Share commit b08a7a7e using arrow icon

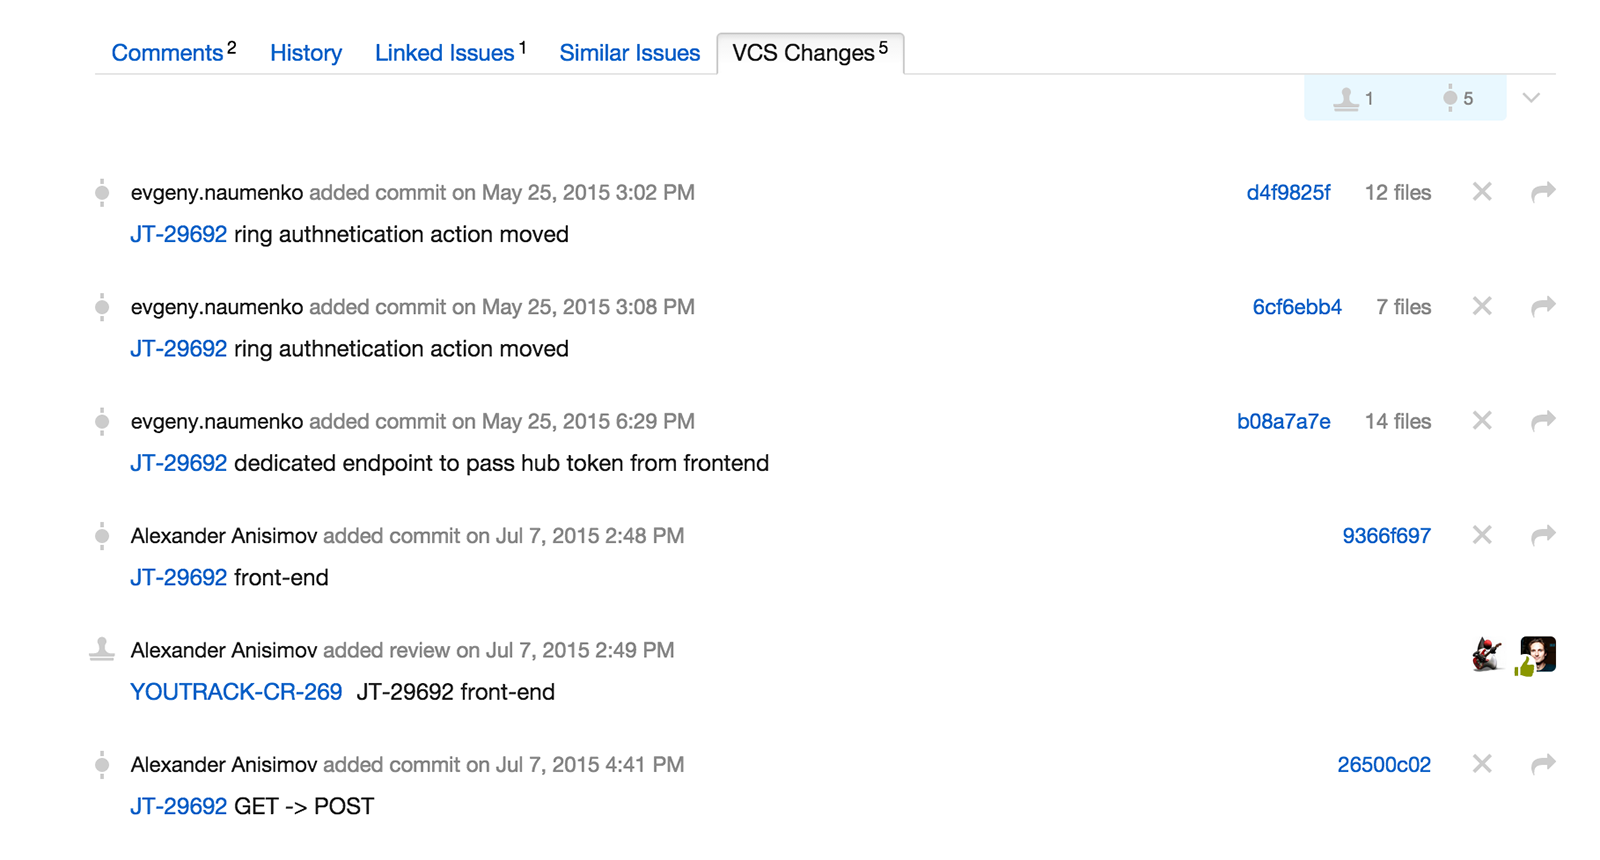click(1543, 421)
